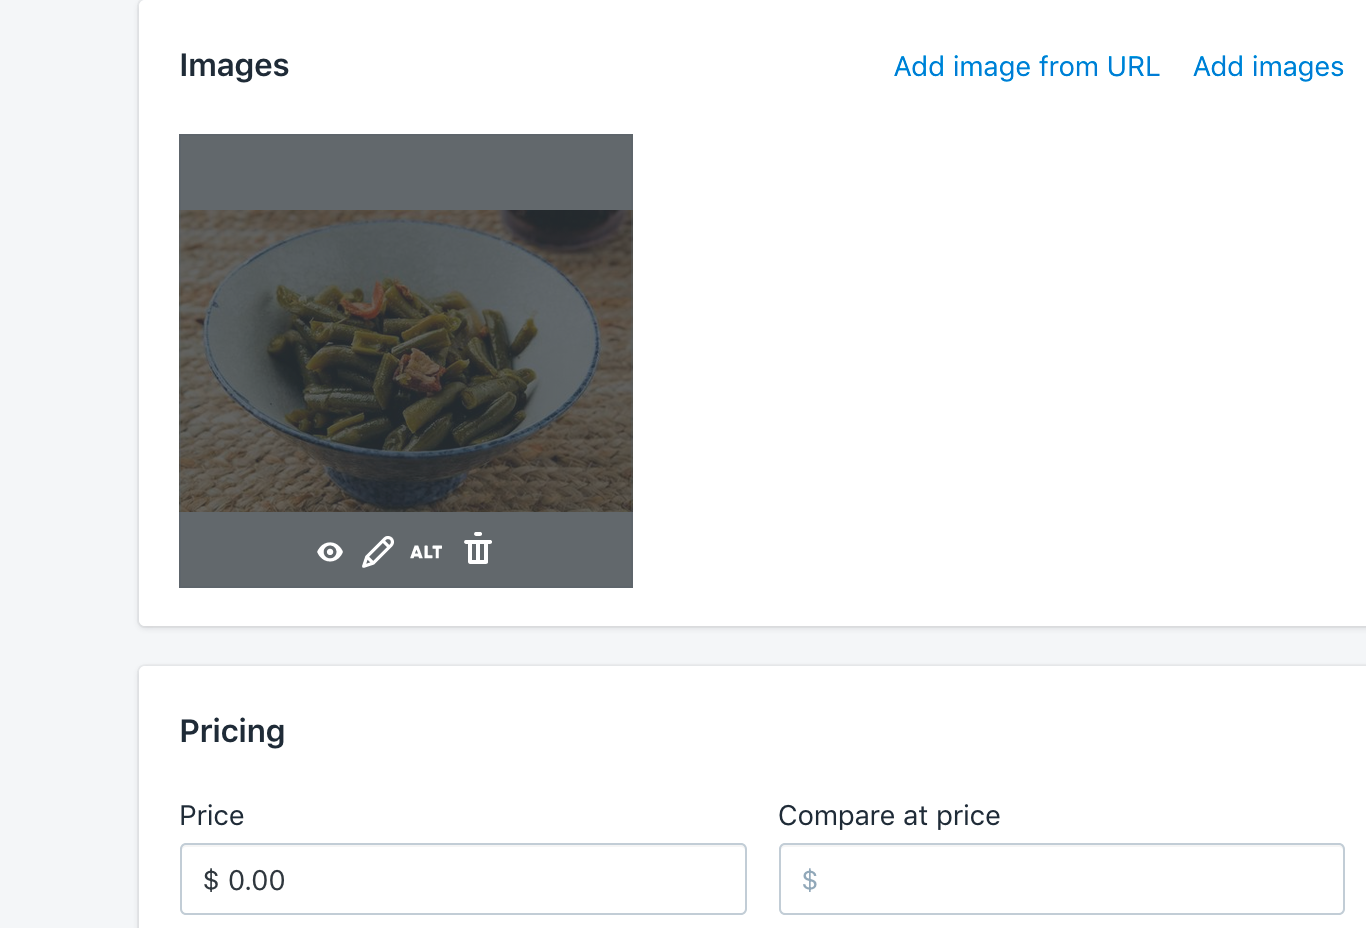Open the image editor pencil tool

378,551
